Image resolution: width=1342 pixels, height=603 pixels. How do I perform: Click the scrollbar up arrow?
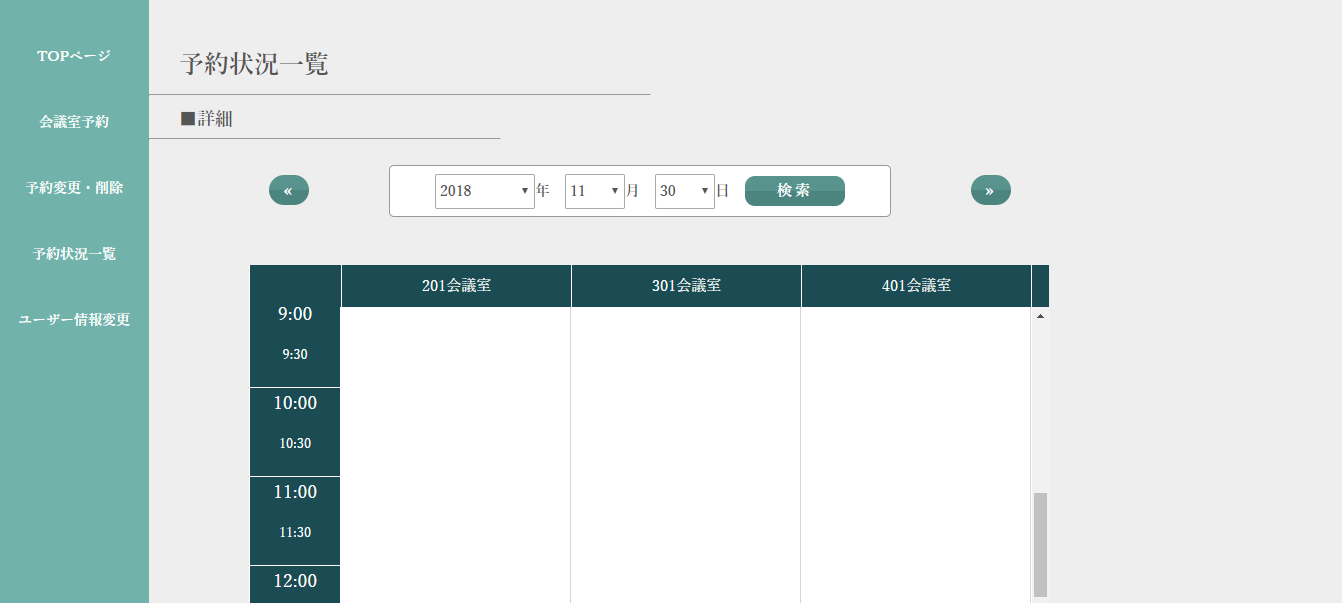tap(1040, 316)
